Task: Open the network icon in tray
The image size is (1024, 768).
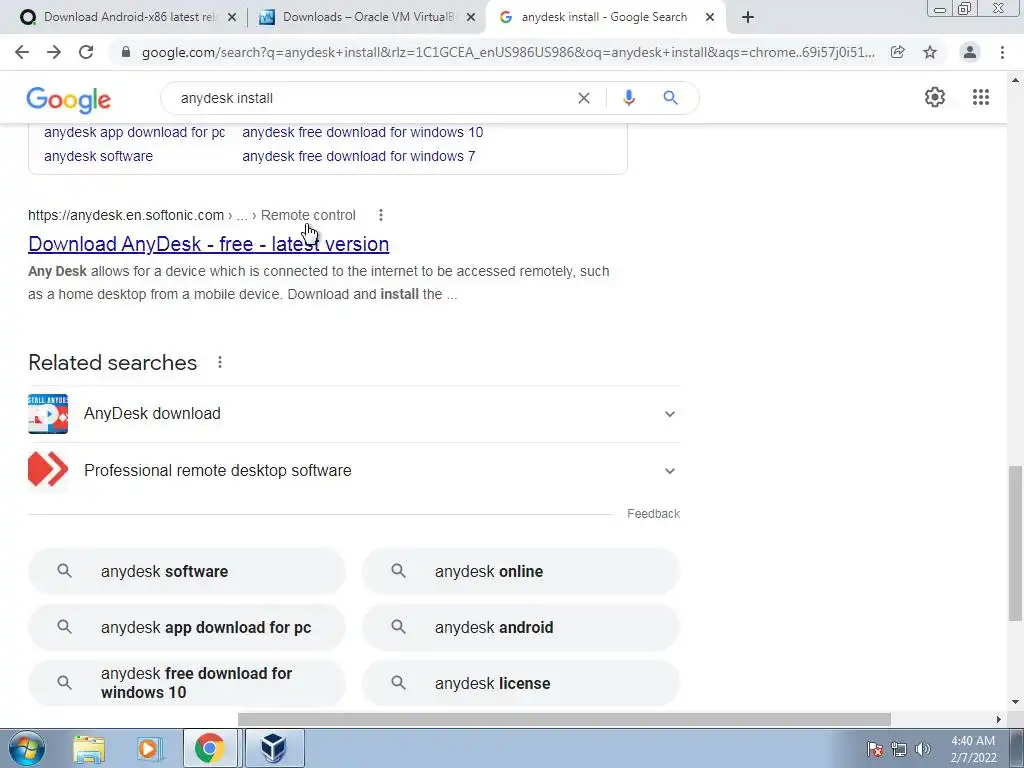Action: pos(899,749)
